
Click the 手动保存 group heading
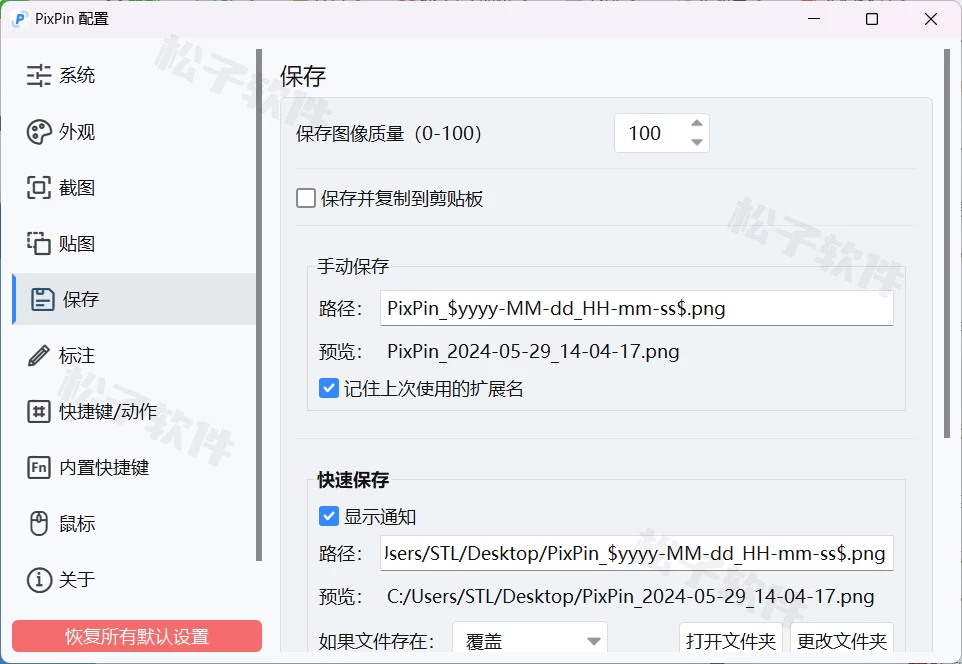tap(353, 266)
